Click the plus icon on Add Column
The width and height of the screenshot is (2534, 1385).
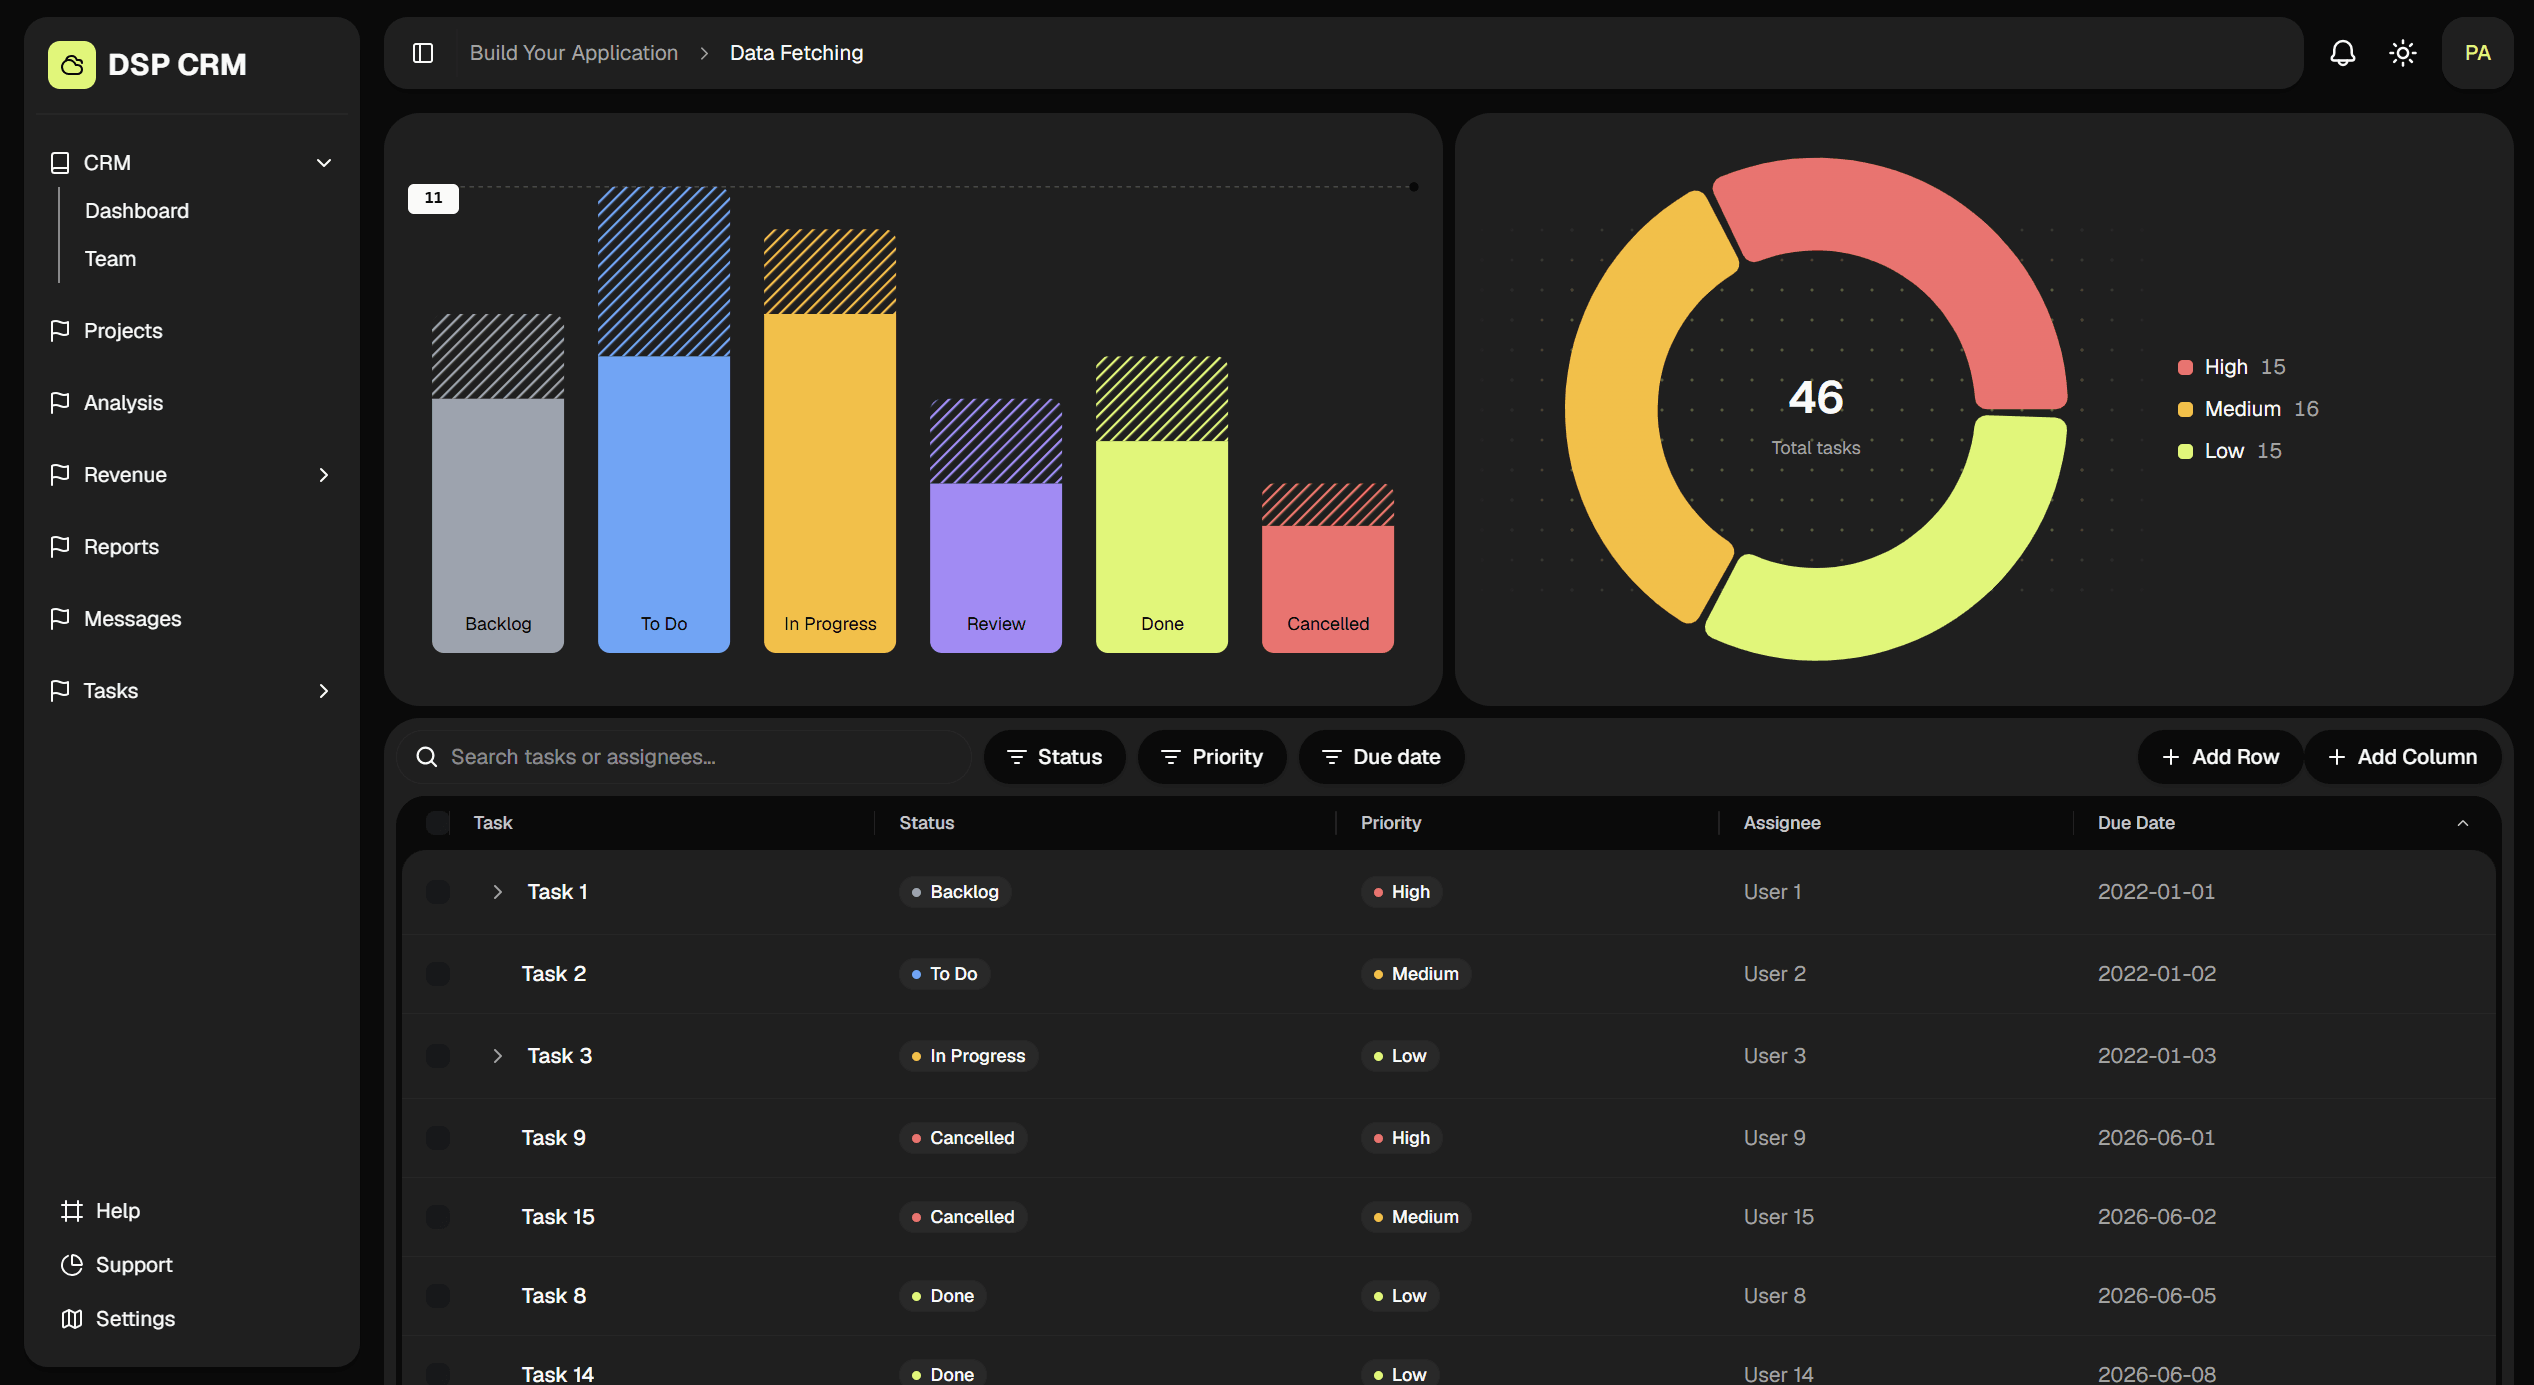point(2337,757)
